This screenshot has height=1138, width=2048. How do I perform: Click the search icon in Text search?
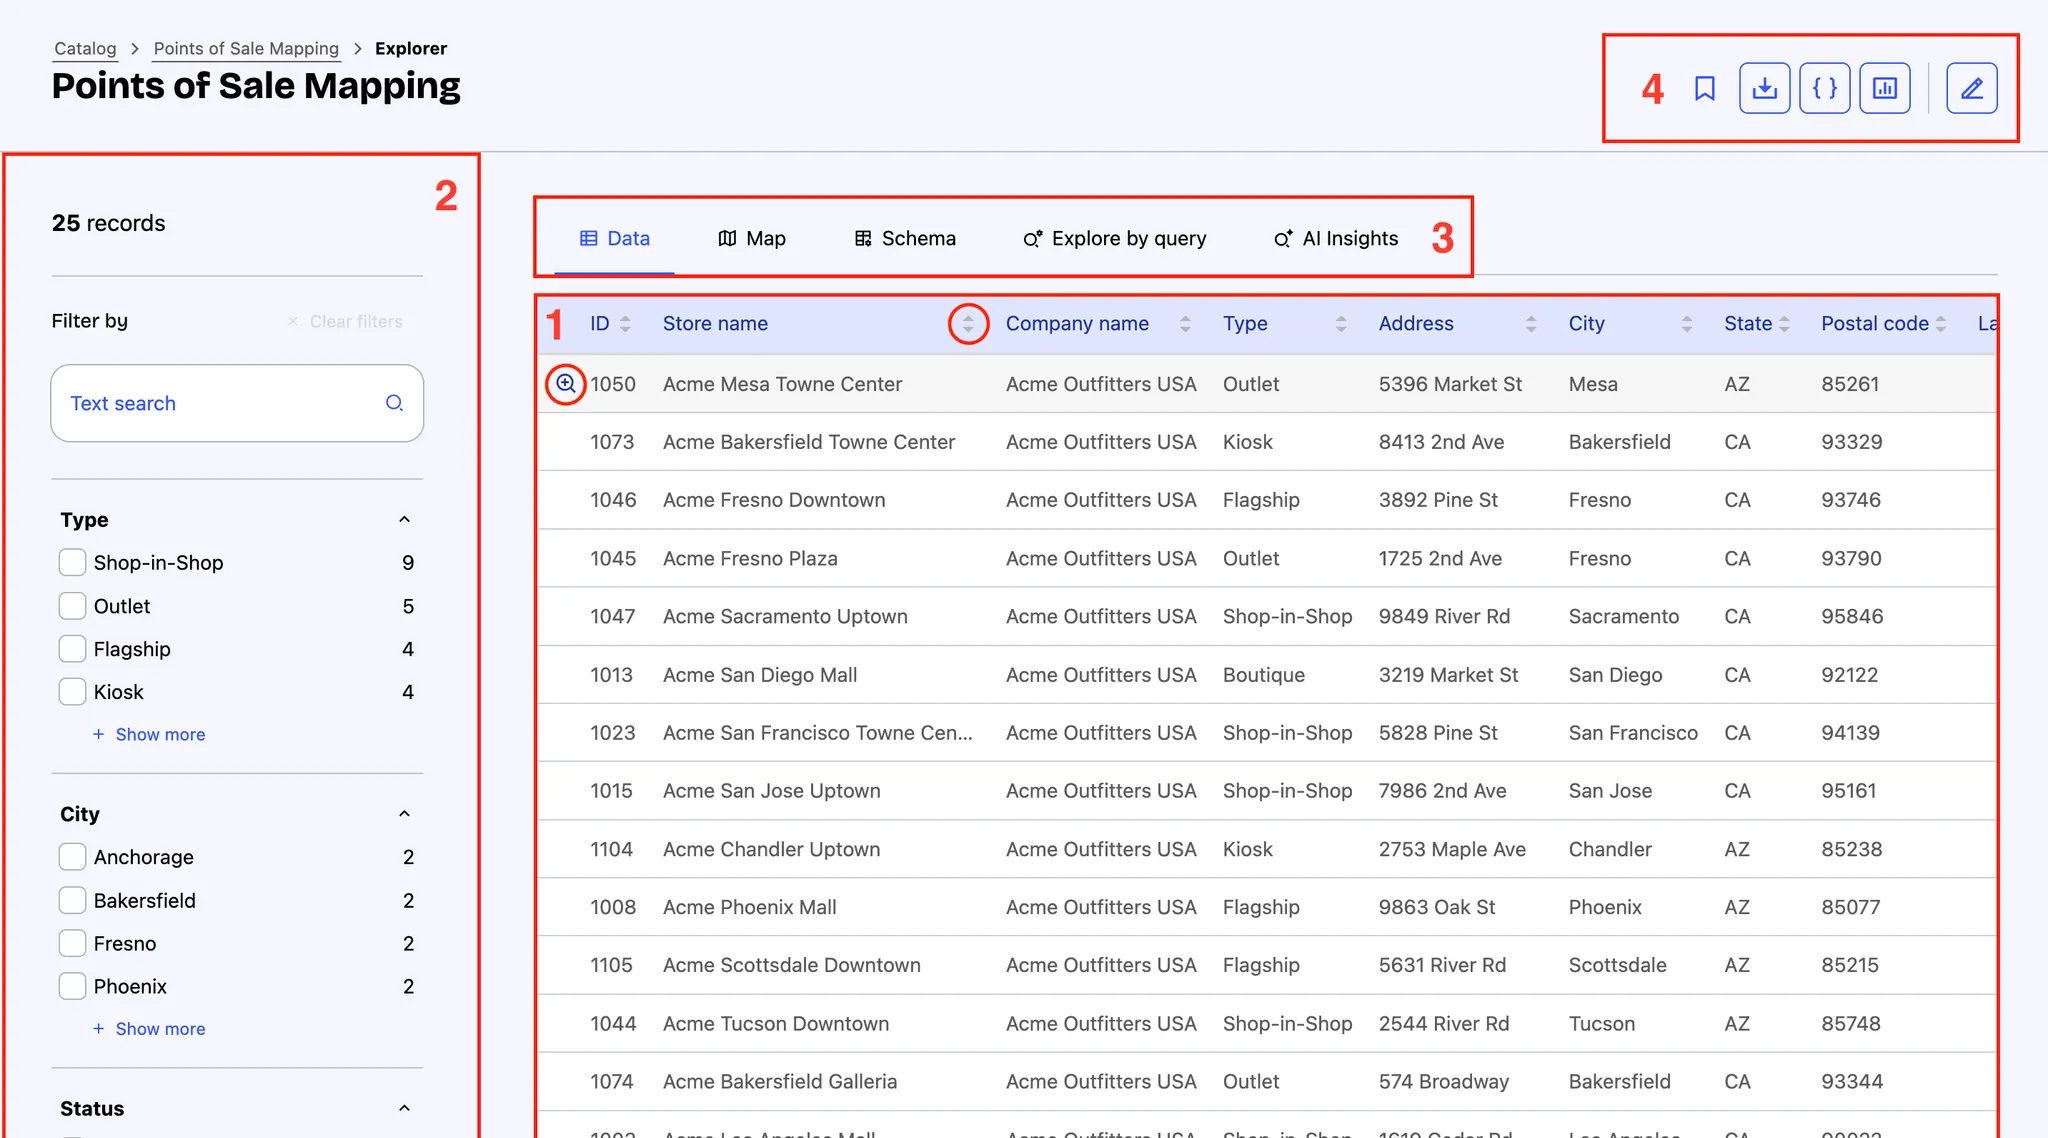coord(394,403)
